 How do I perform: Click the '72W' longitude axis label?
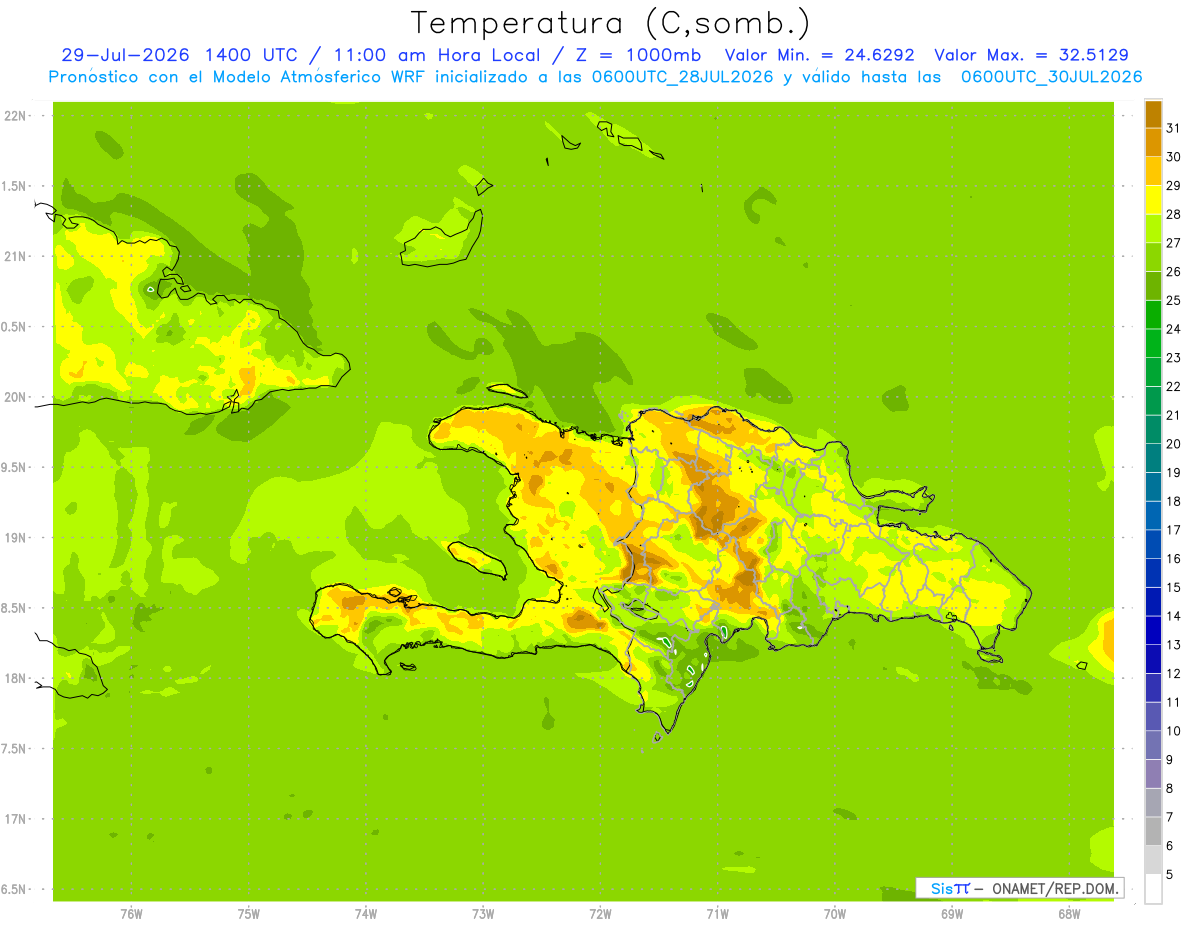(600, 913)
